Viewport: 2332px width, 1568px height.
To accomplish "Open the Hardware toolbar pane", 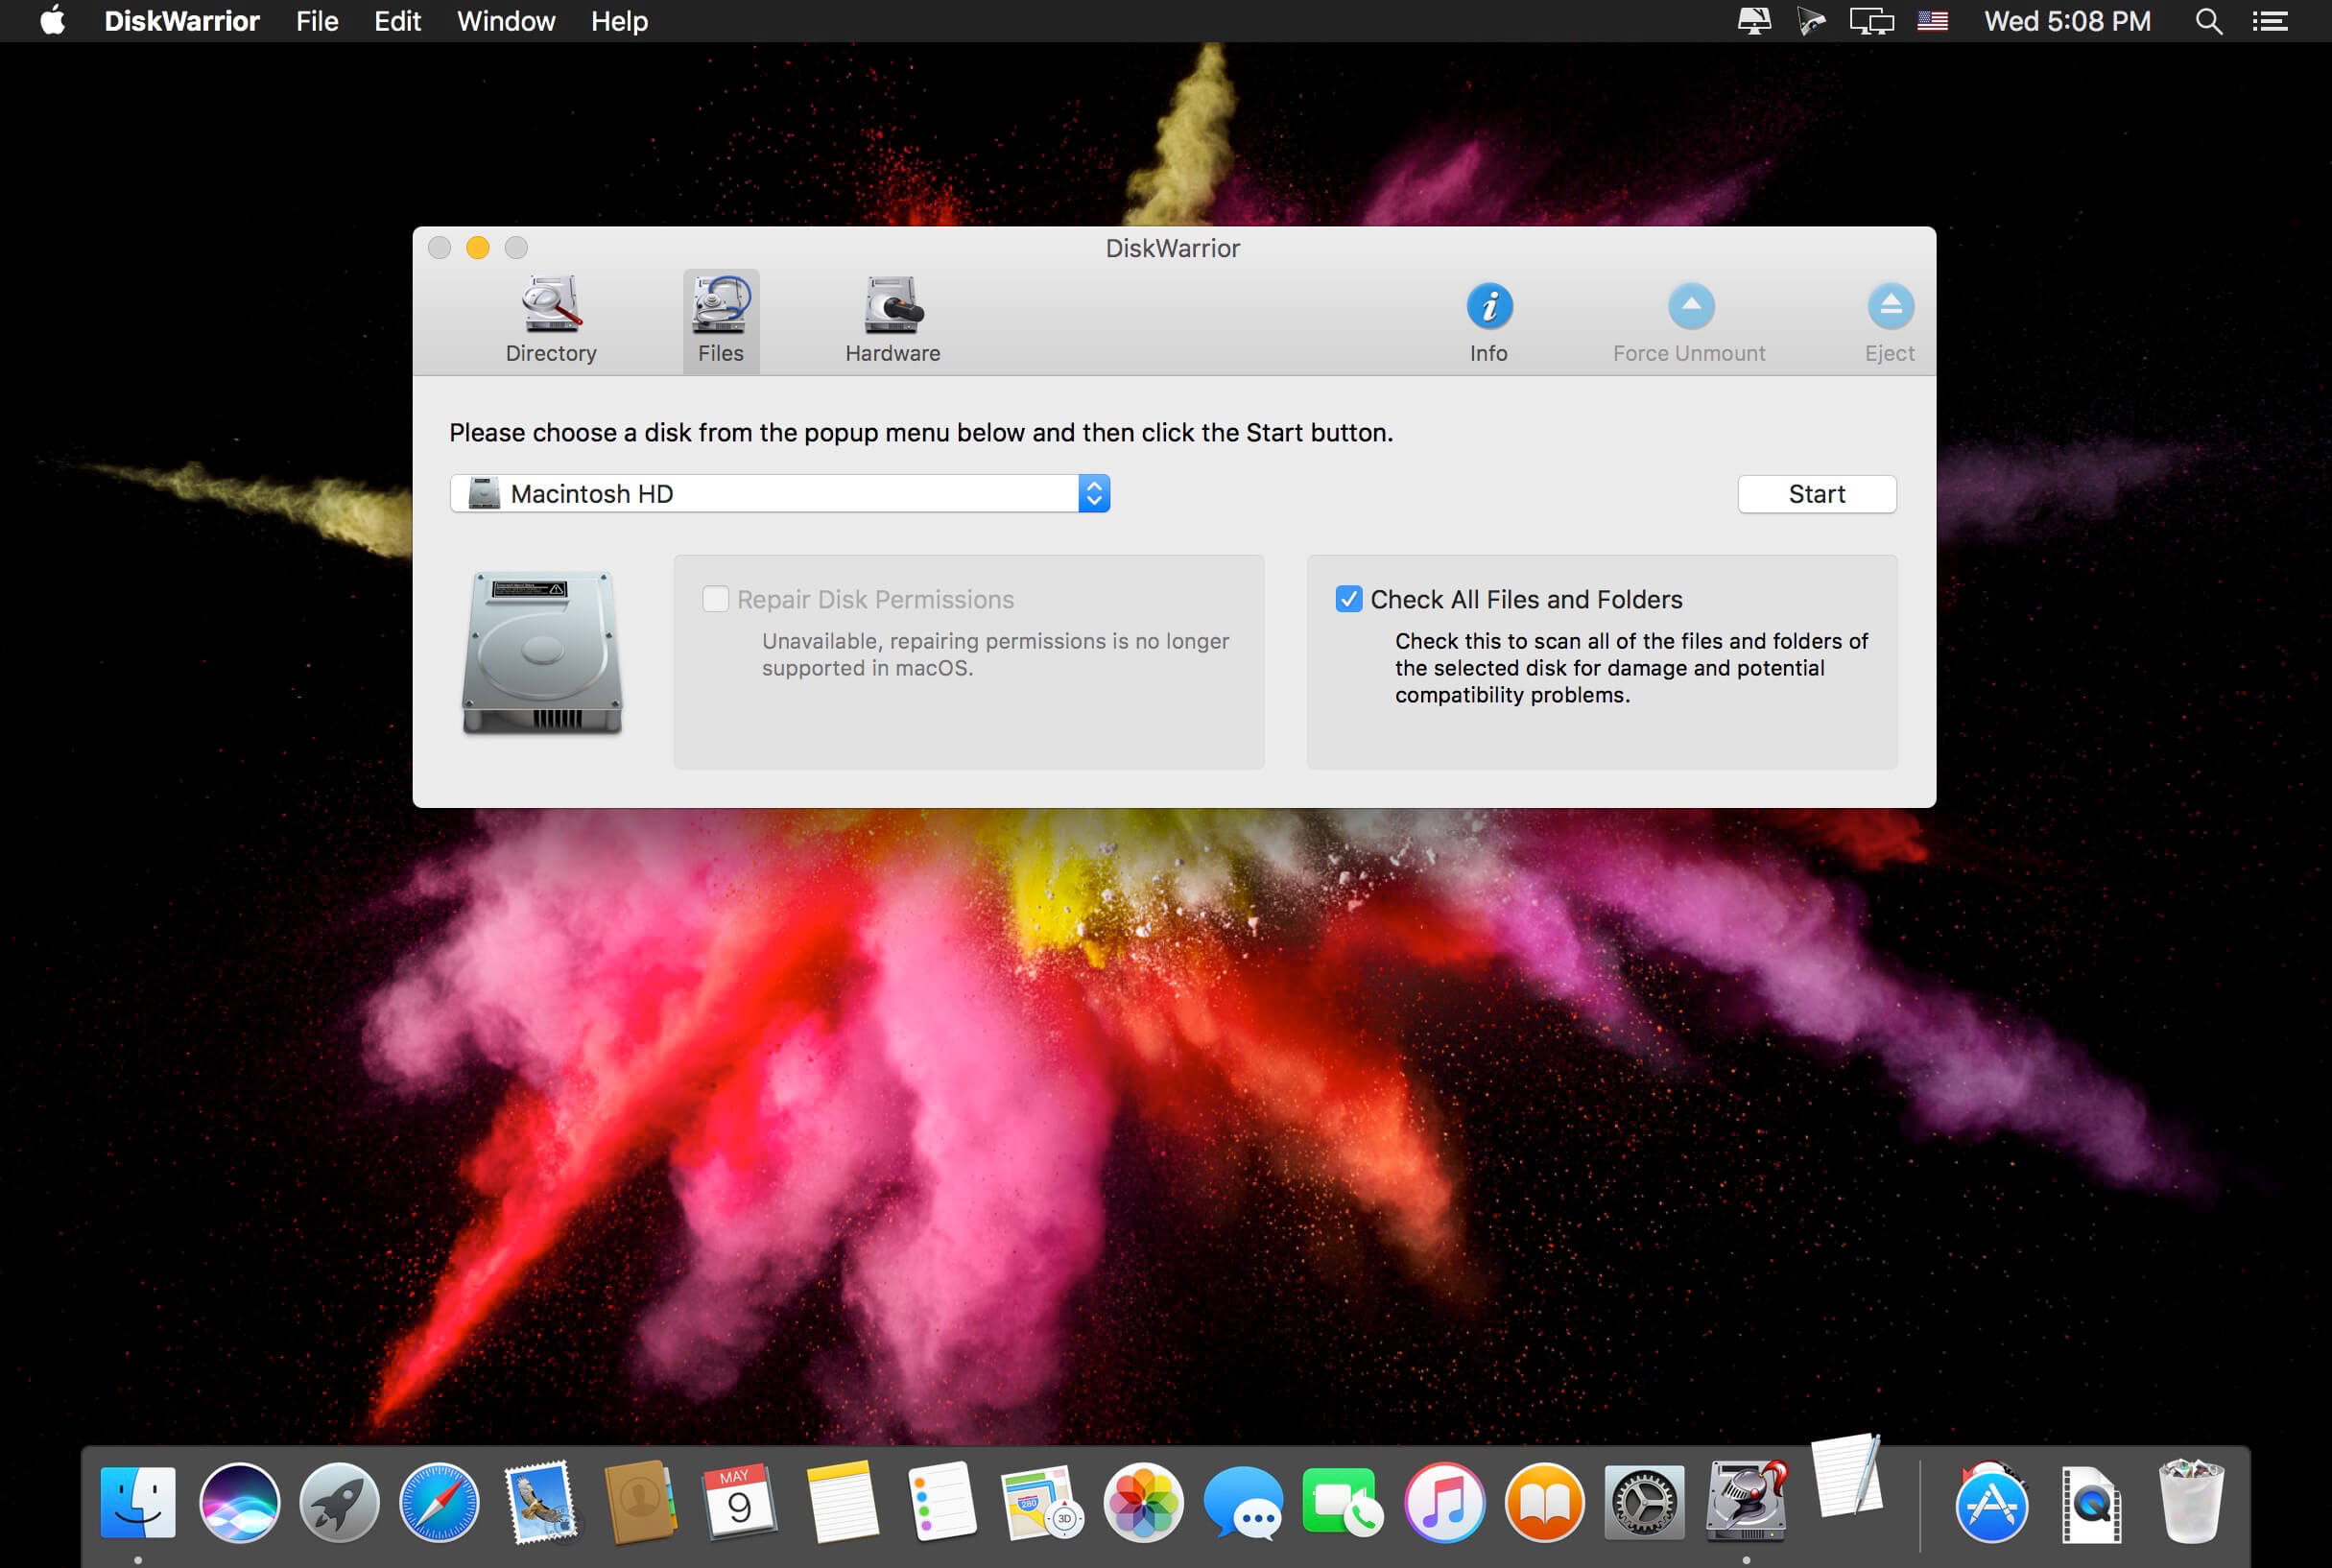I will (x=892, y=320).
